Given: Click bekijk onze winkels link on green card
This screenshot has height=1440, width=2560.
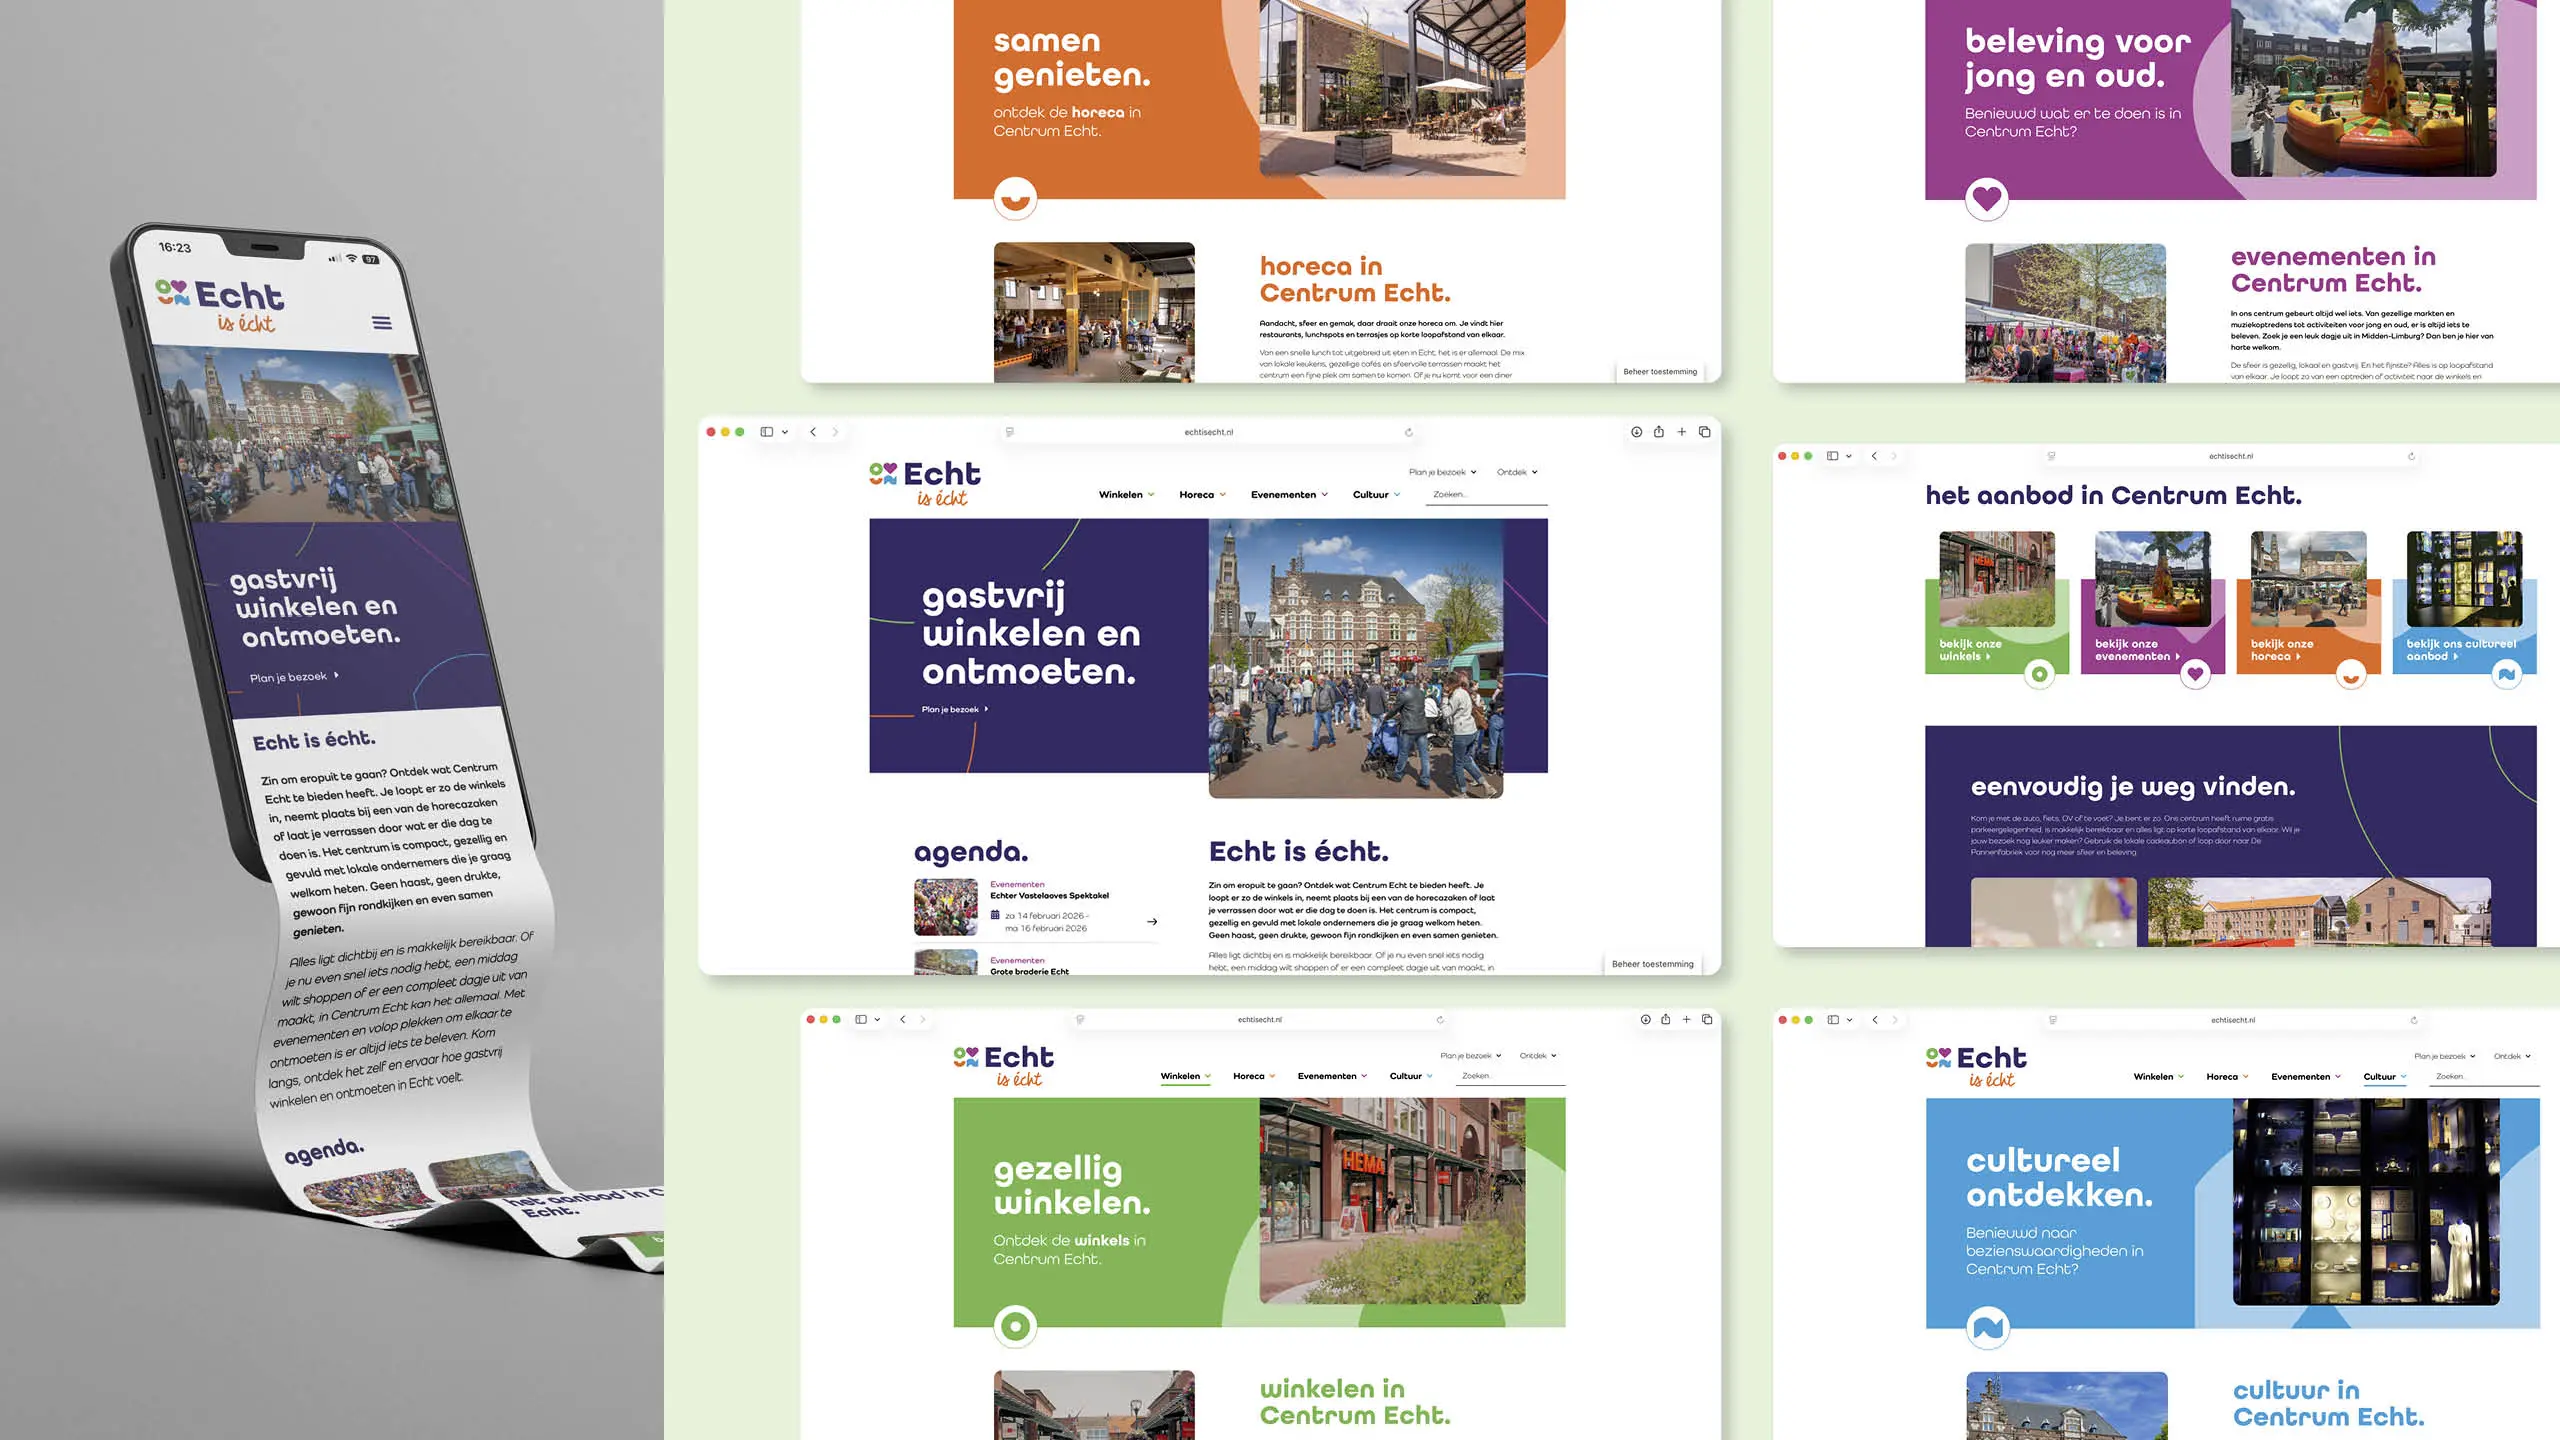Looking at the screenshot, I should pos(1968,650).
